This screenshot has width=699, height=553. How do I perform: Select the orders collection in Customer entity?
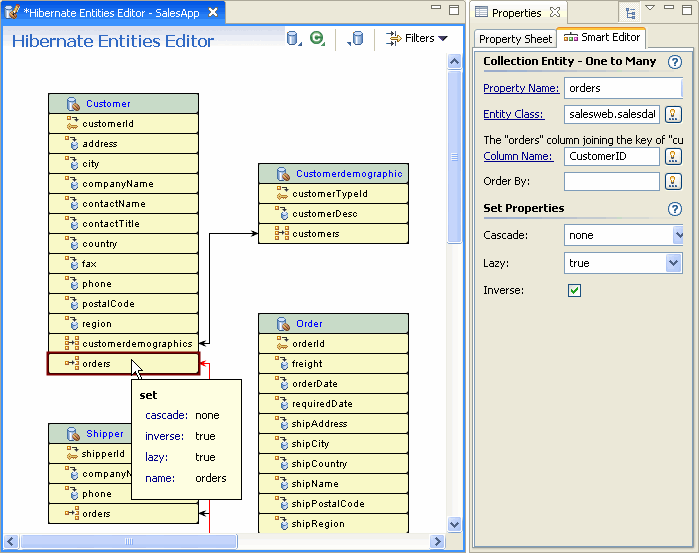click(x=123, y=364)
